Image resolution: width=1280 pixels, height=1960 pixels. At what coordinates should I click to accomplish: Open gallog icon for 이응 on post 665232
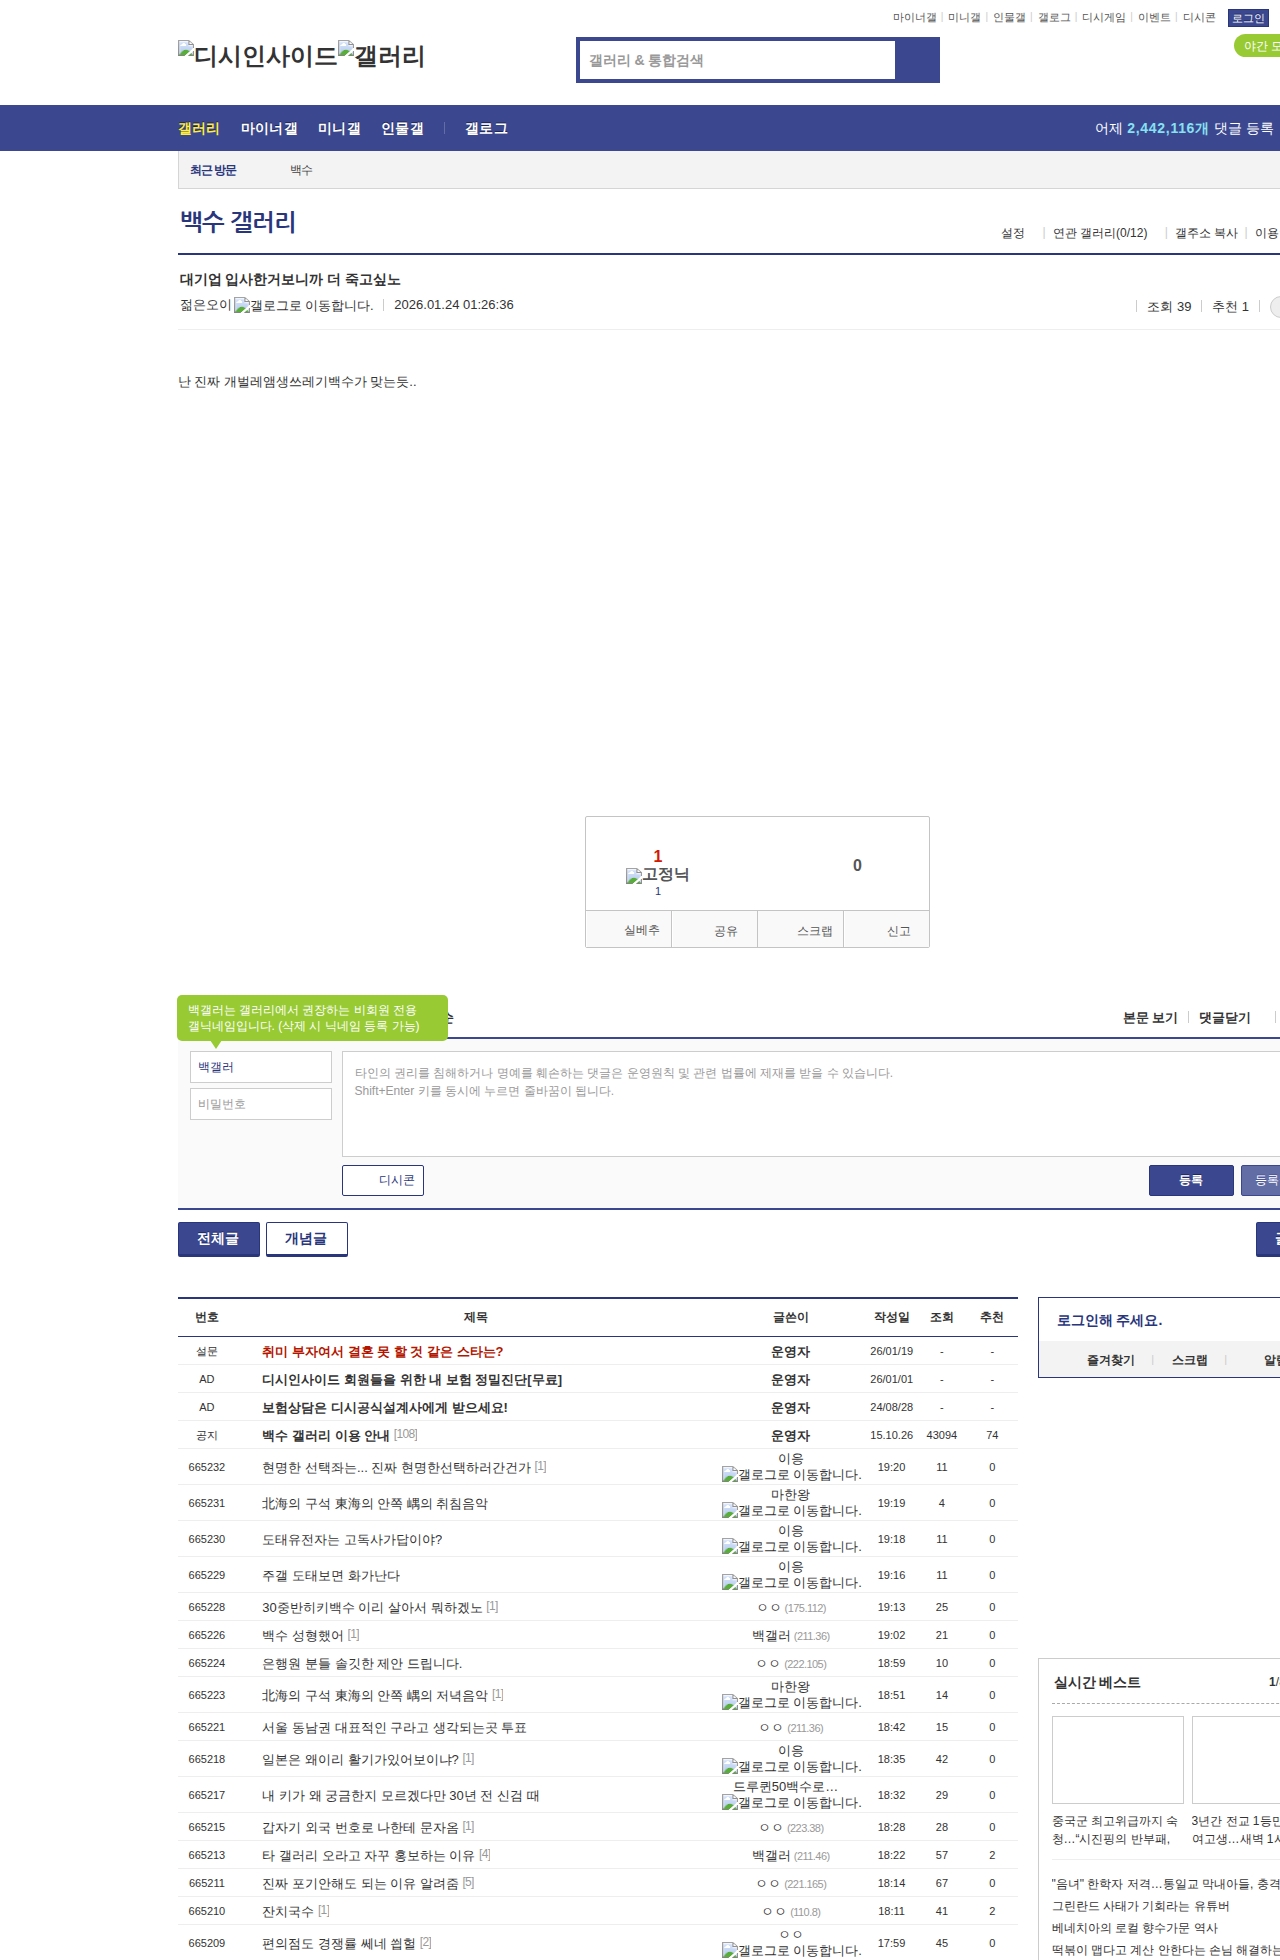(x=791, y=1475)
